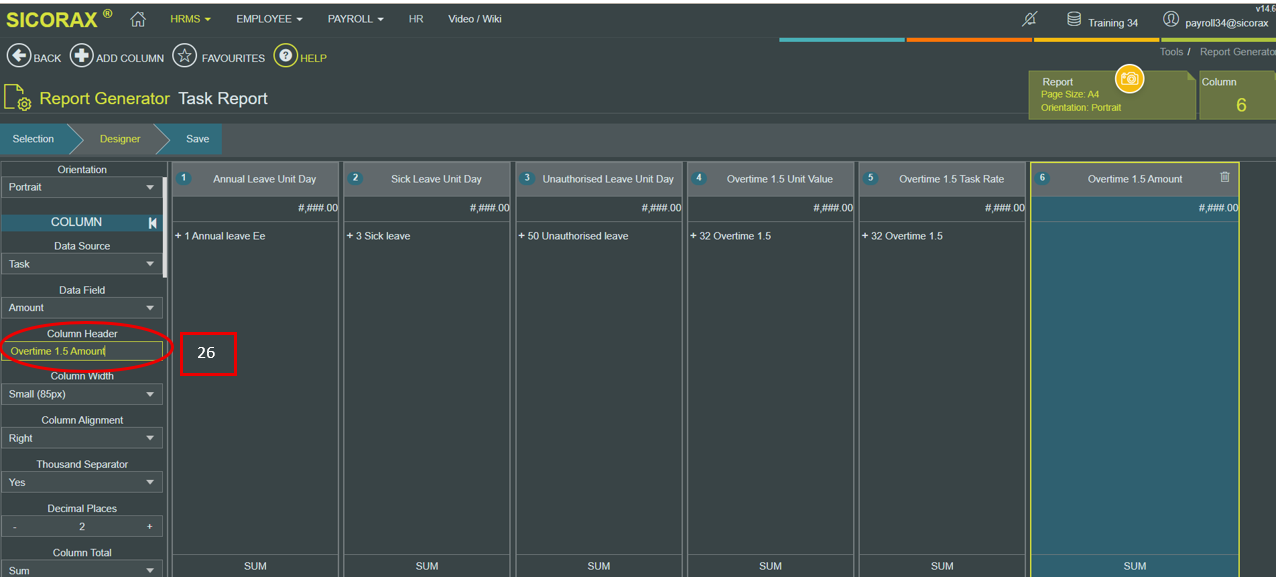1276x577 pixels.
Task: Click the Report Generator document icon
Action: click(18, 98)
